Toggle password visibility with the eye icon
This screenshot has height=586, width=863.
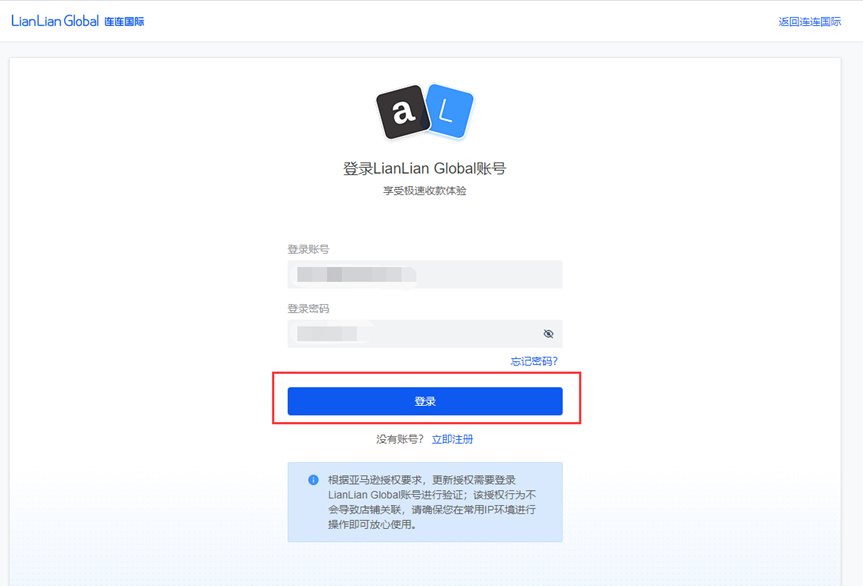pos(548,333)
